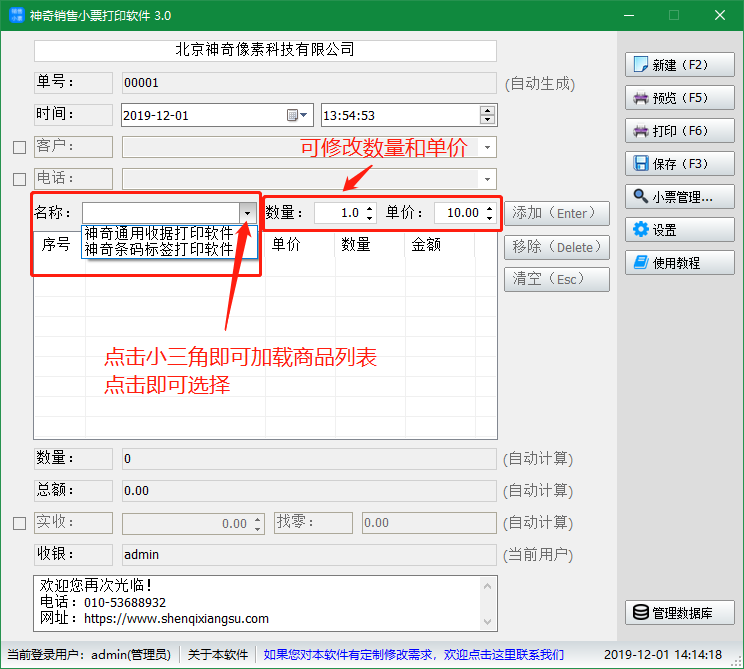Click the 收银 field showing admin
This screenshot has height=669, width=744.
[x=309, y=555]
